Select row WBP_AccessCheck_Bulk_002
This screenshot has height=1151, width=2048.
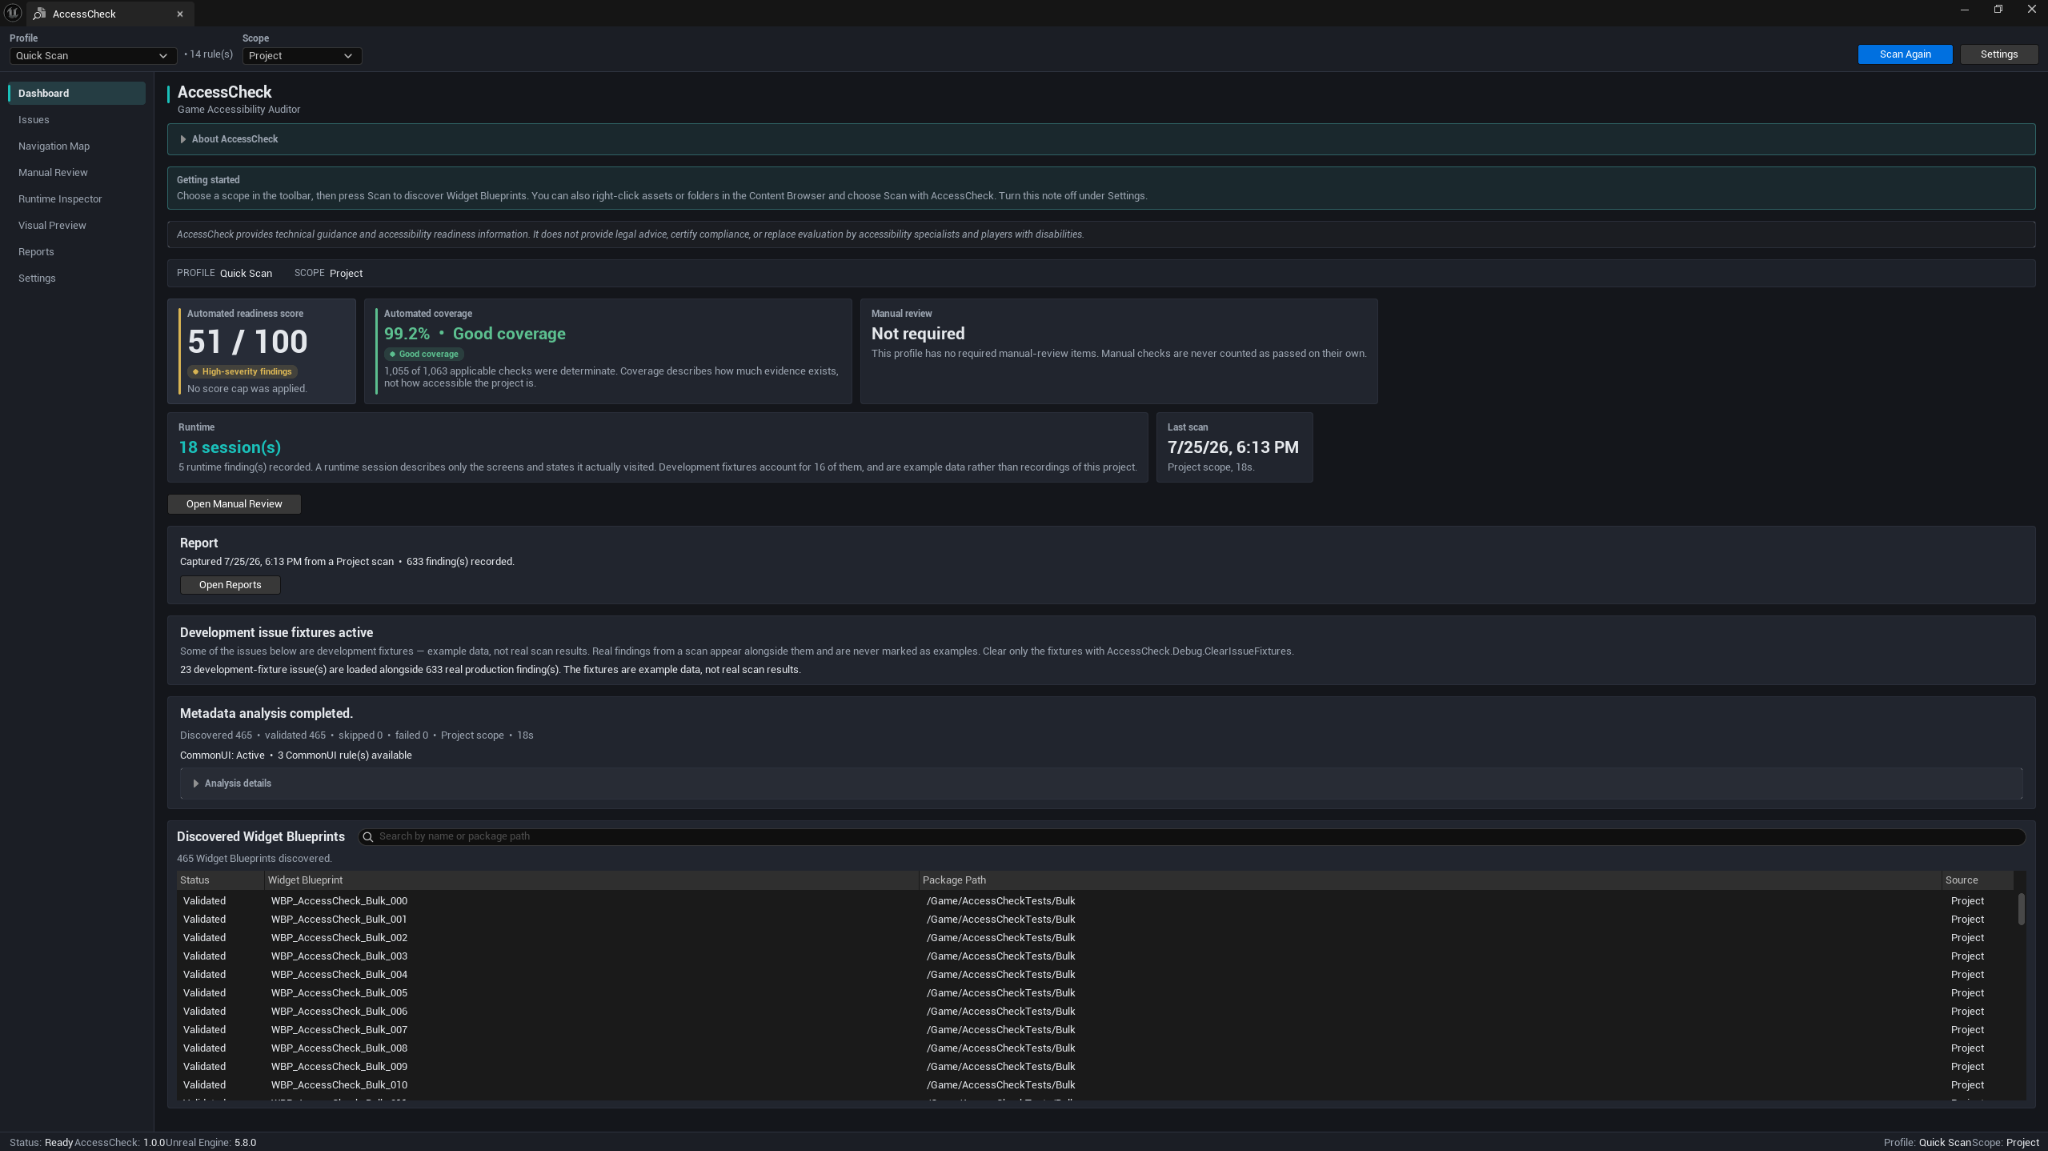point(1095,938)
